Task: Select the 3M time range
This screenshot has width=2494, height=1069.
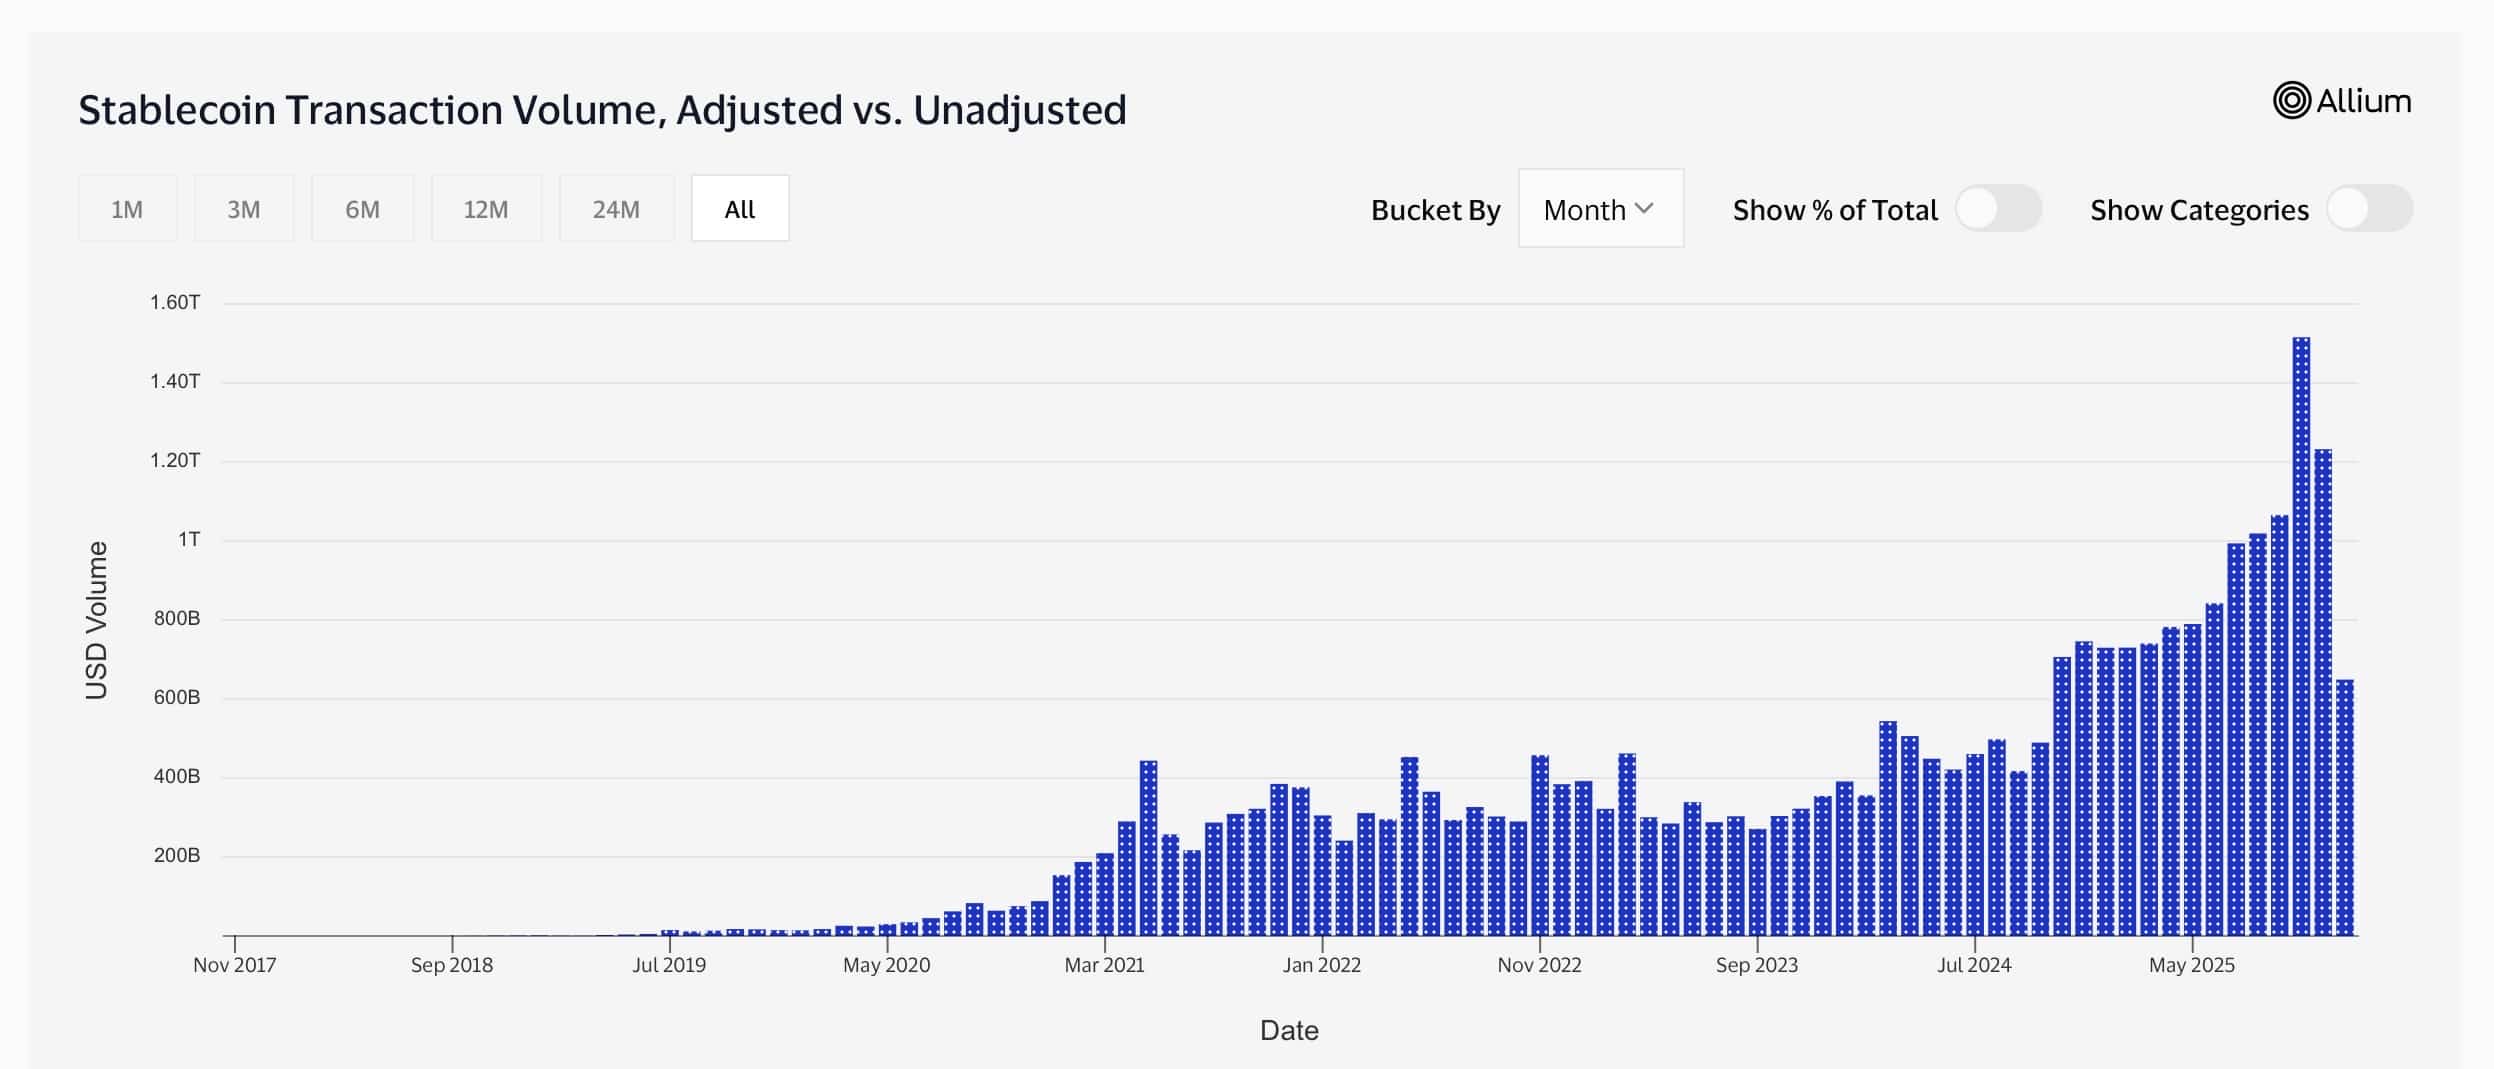Action: (x=244, y=209)
